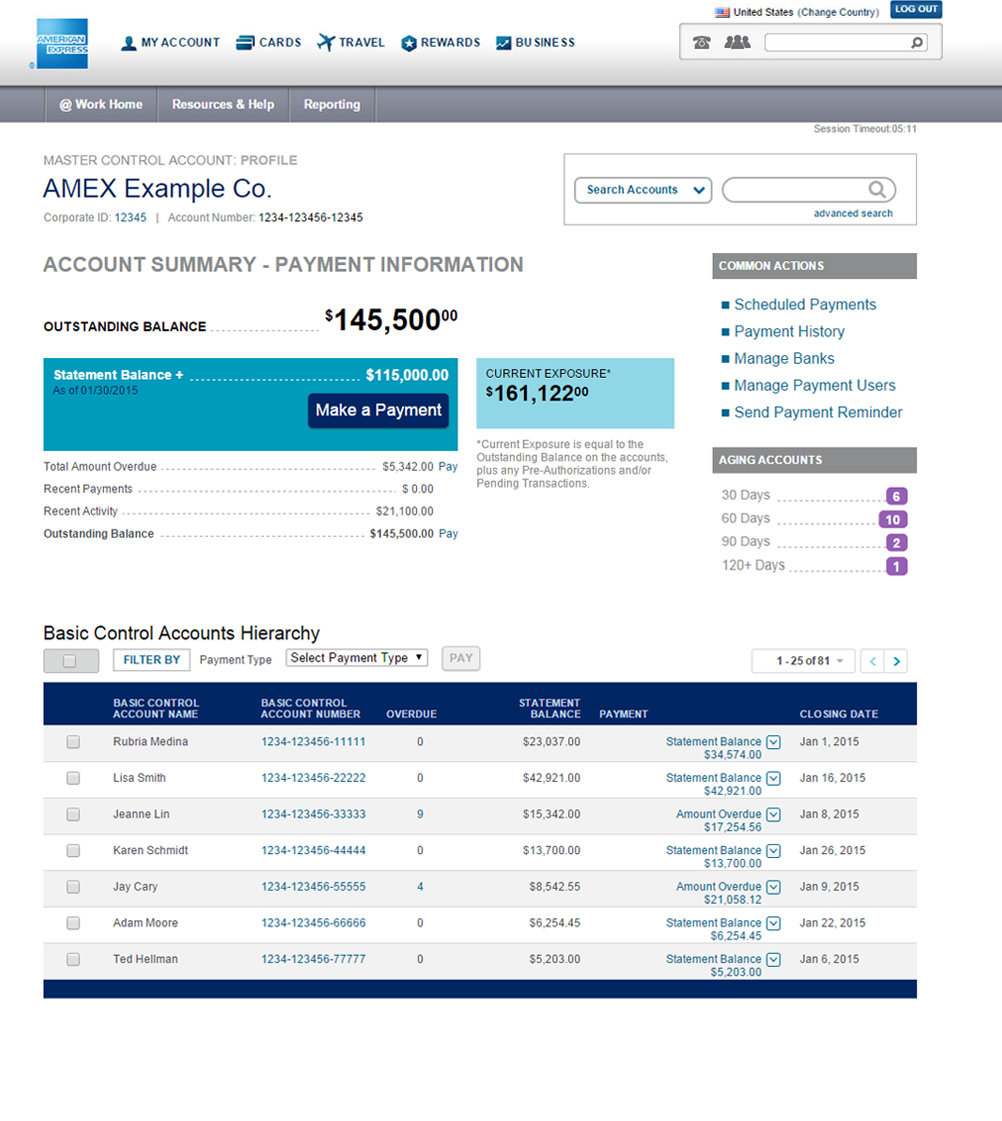This screenshot has height=1121, width=1002.
Task: Click the Business chart icon
Action: coord(504,43)
